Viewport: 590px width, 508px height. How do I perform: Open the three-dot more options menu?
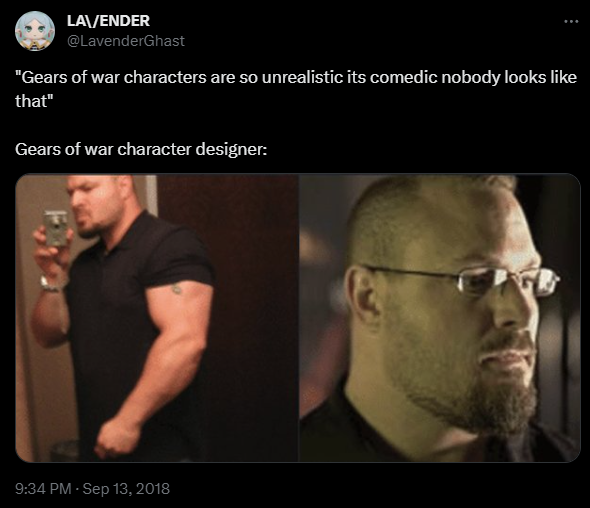571,21
